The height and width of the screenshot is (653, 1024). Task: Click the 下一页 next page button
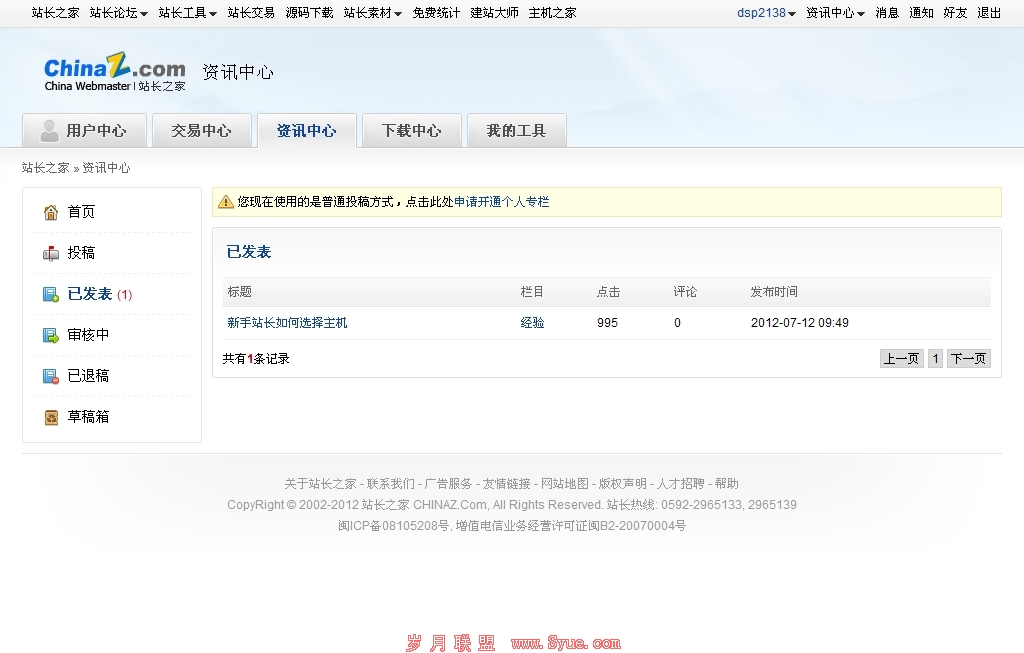[968, 359]
